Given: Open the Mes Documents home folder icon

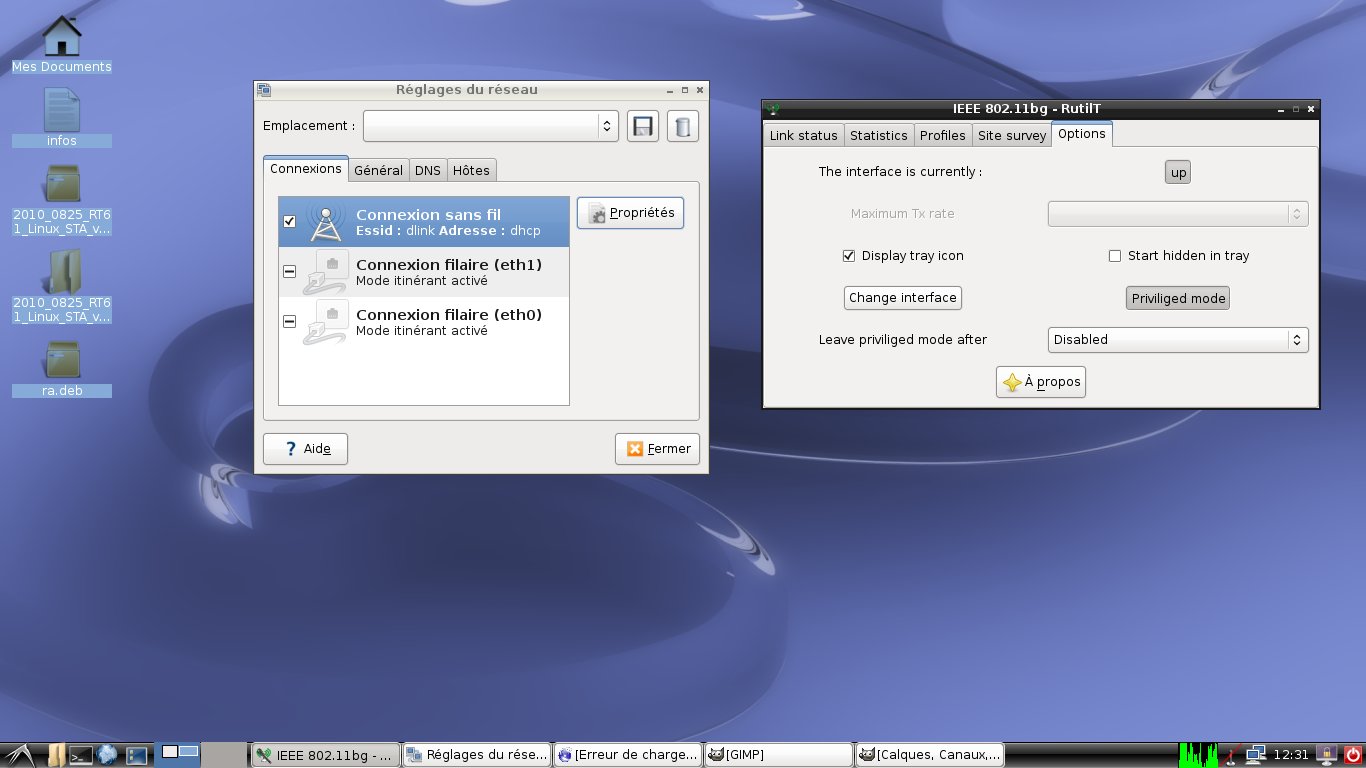Looking at the screenshot, I should tap(62, 37).
